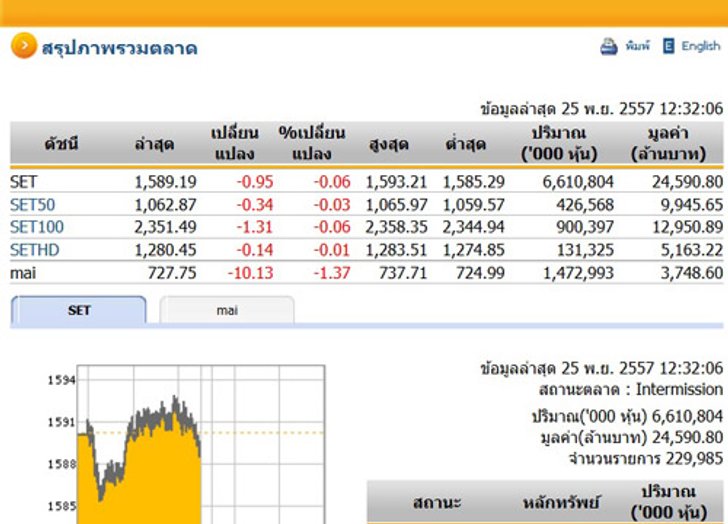Click the ดัชนี column header
Image resolution: width=728 pixels, height=524 pixels.
[61, 144]
